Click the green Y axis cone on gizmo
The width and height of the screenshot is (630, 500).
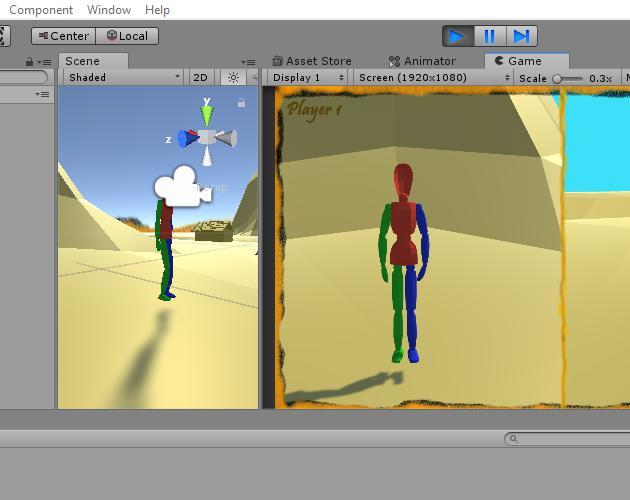point(206,114)
